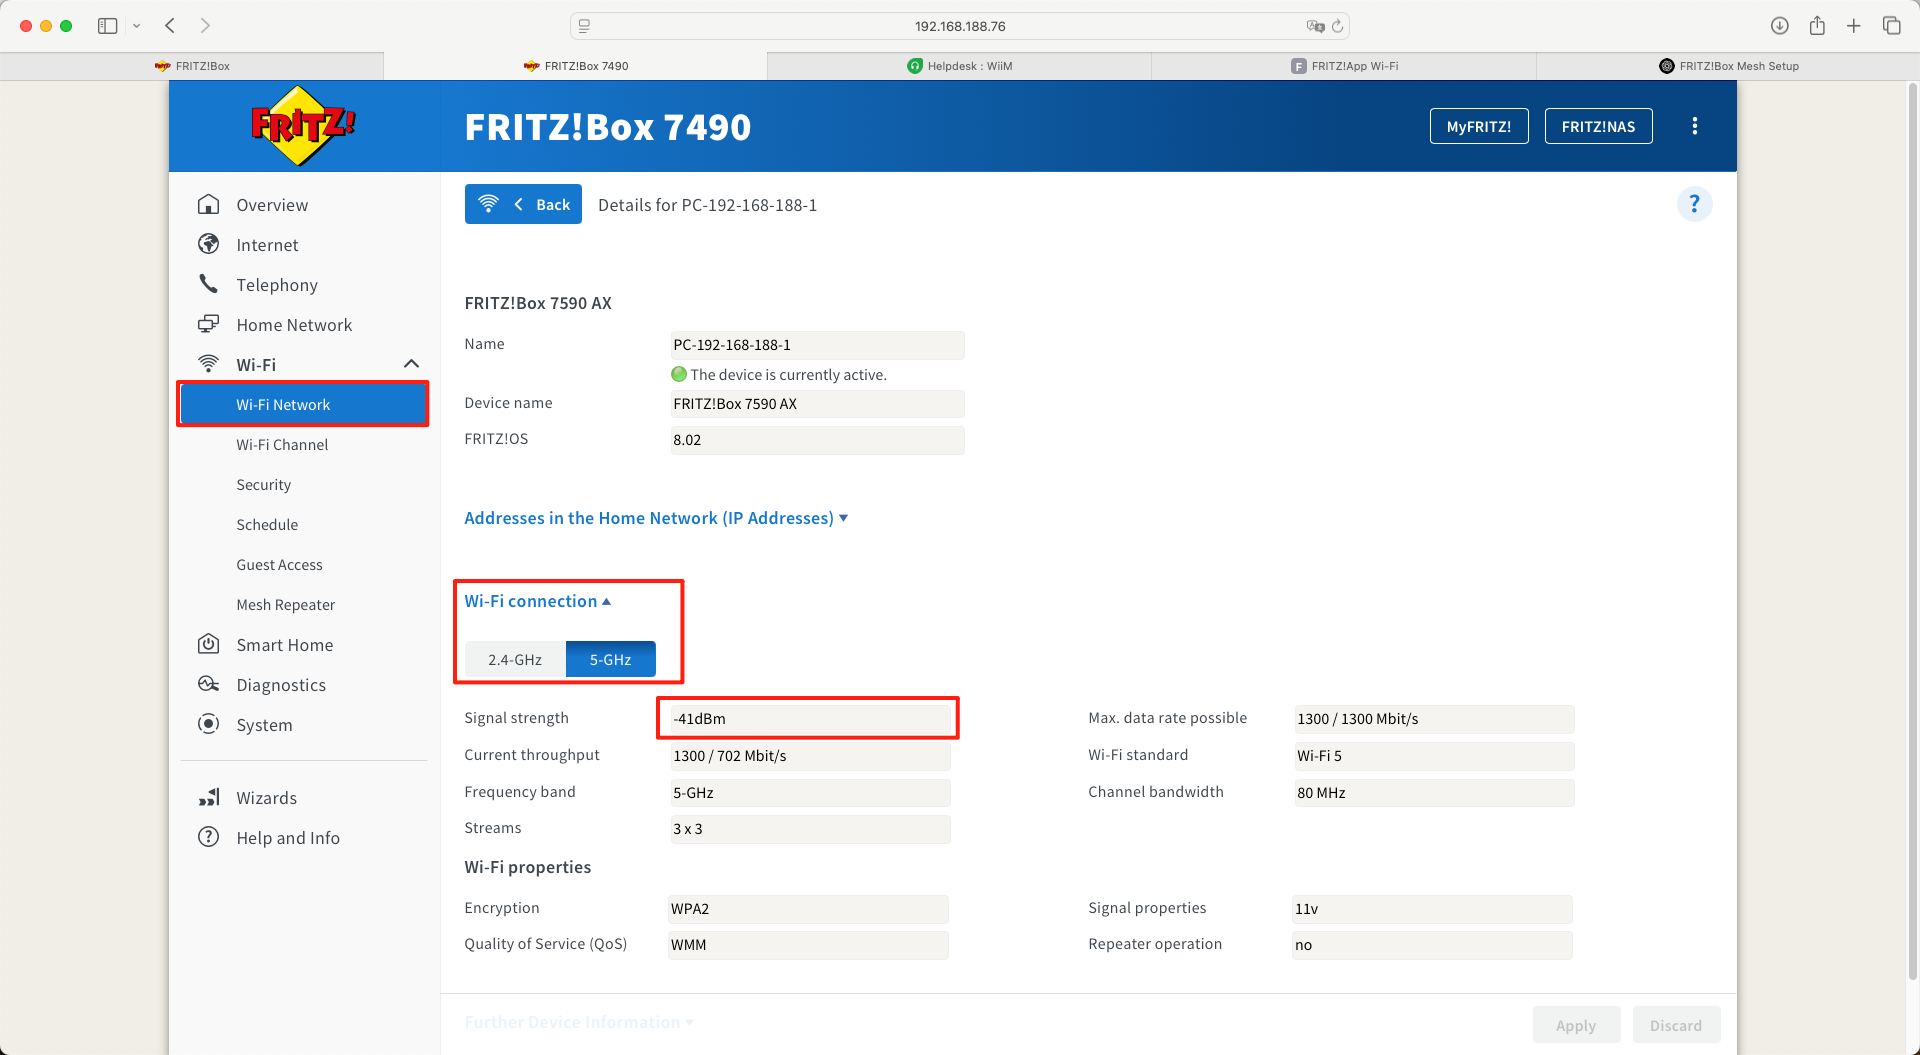Click the System gear icon
Screen dimensions: 1920x1055
click(x=208, y=724)
